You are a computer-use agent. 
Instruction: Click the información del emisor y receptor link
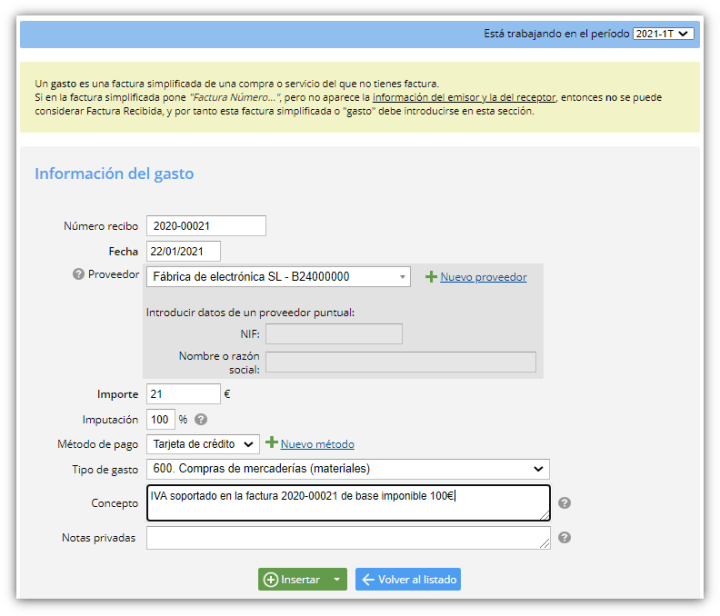[464, 97]
